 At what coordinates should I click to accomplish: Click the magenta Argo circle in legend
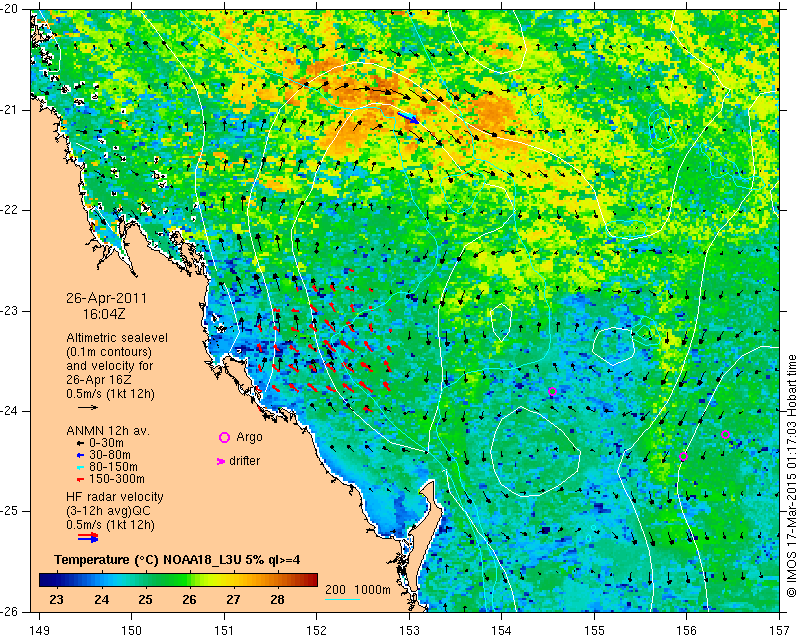tap(224, 437)
